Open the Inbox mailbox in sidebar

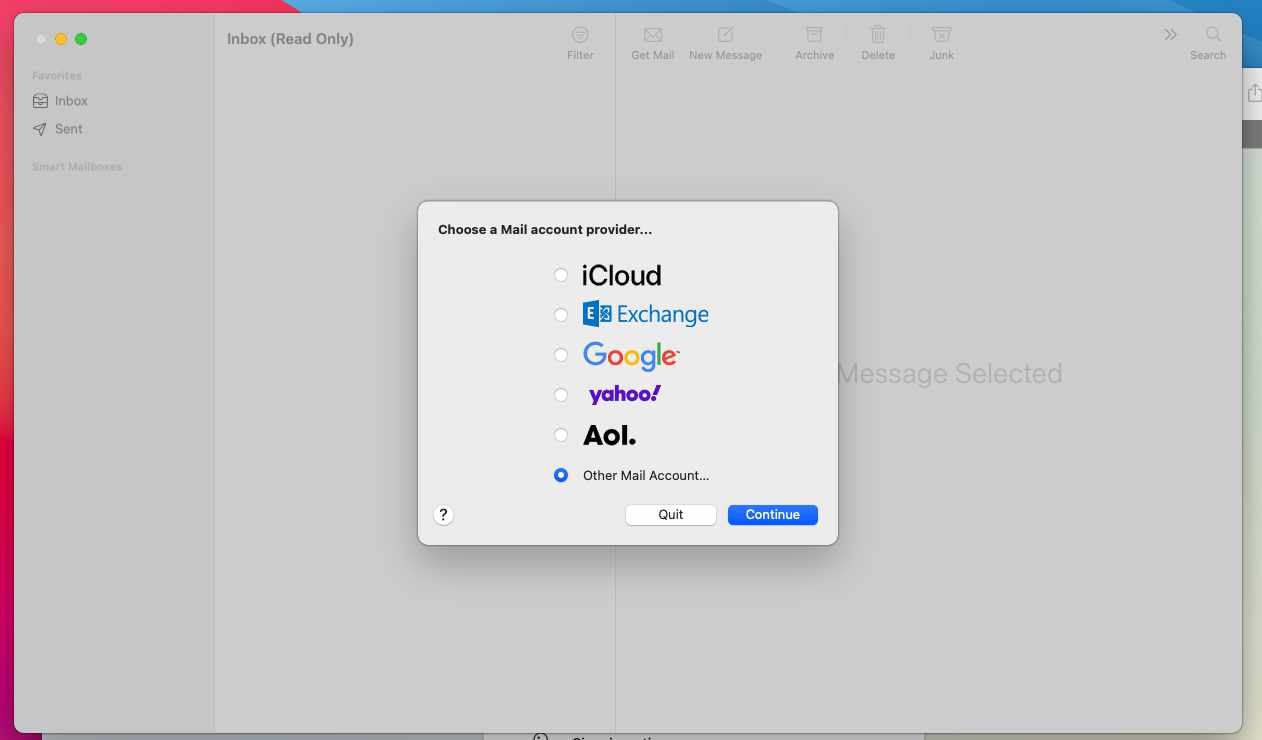click(70, 101)
